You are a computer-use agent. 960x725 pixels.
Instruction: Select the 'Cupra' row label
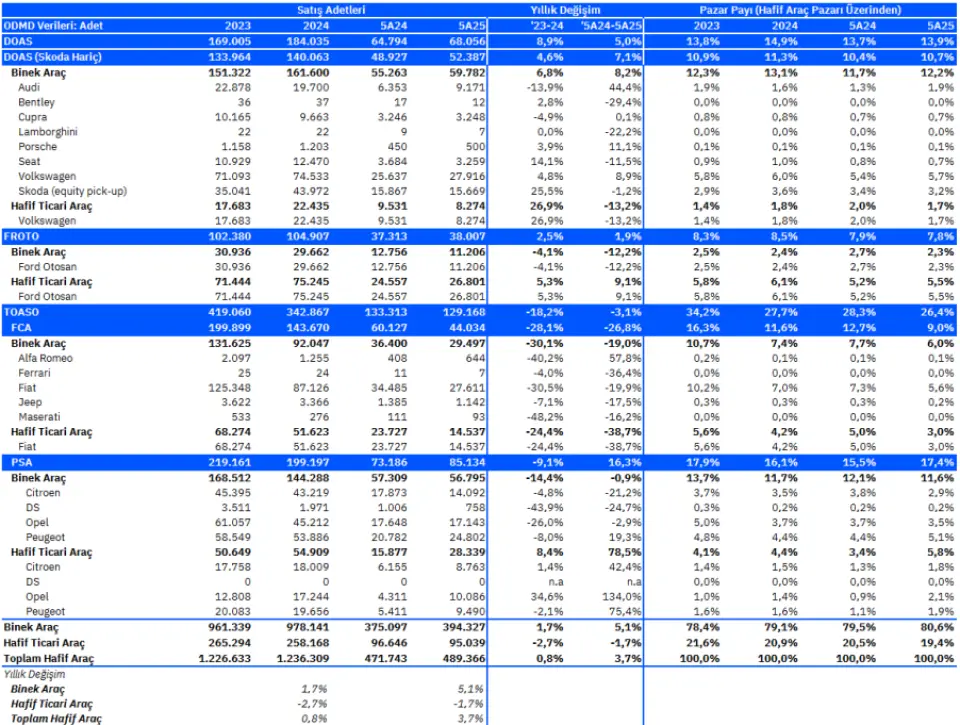pyautogui.click(x=32, y=117)
